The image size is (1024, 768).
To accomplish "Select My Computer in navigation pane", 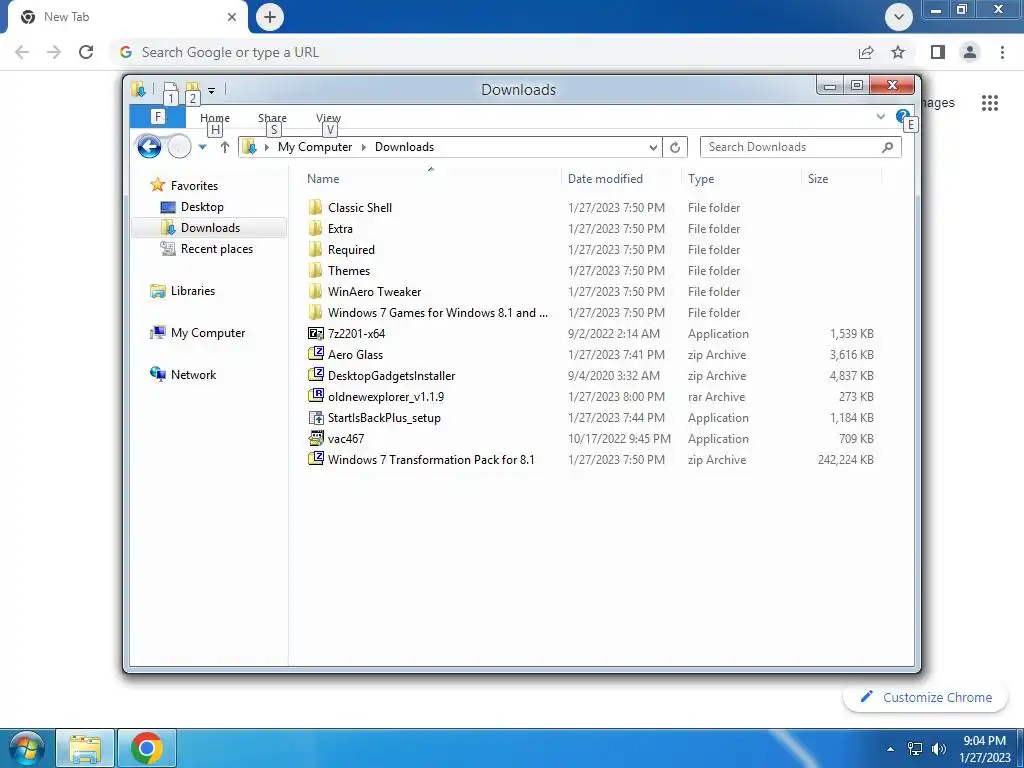I will coord(208,333).
